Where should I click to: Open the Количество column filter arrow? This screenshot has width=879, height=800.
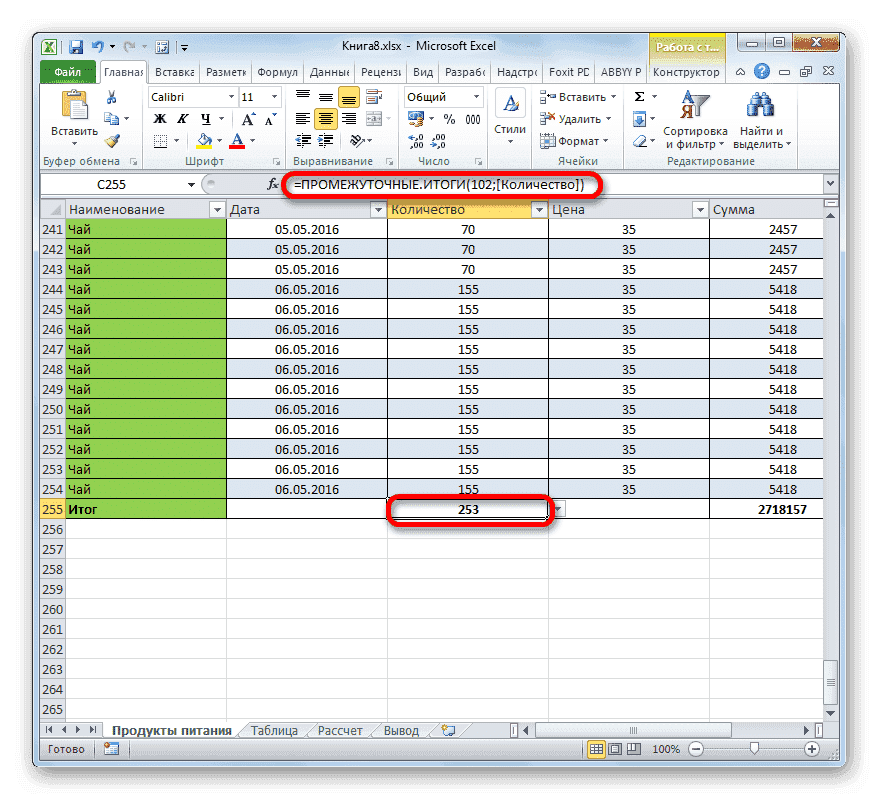pyautogui.click(x=538, y=210)
